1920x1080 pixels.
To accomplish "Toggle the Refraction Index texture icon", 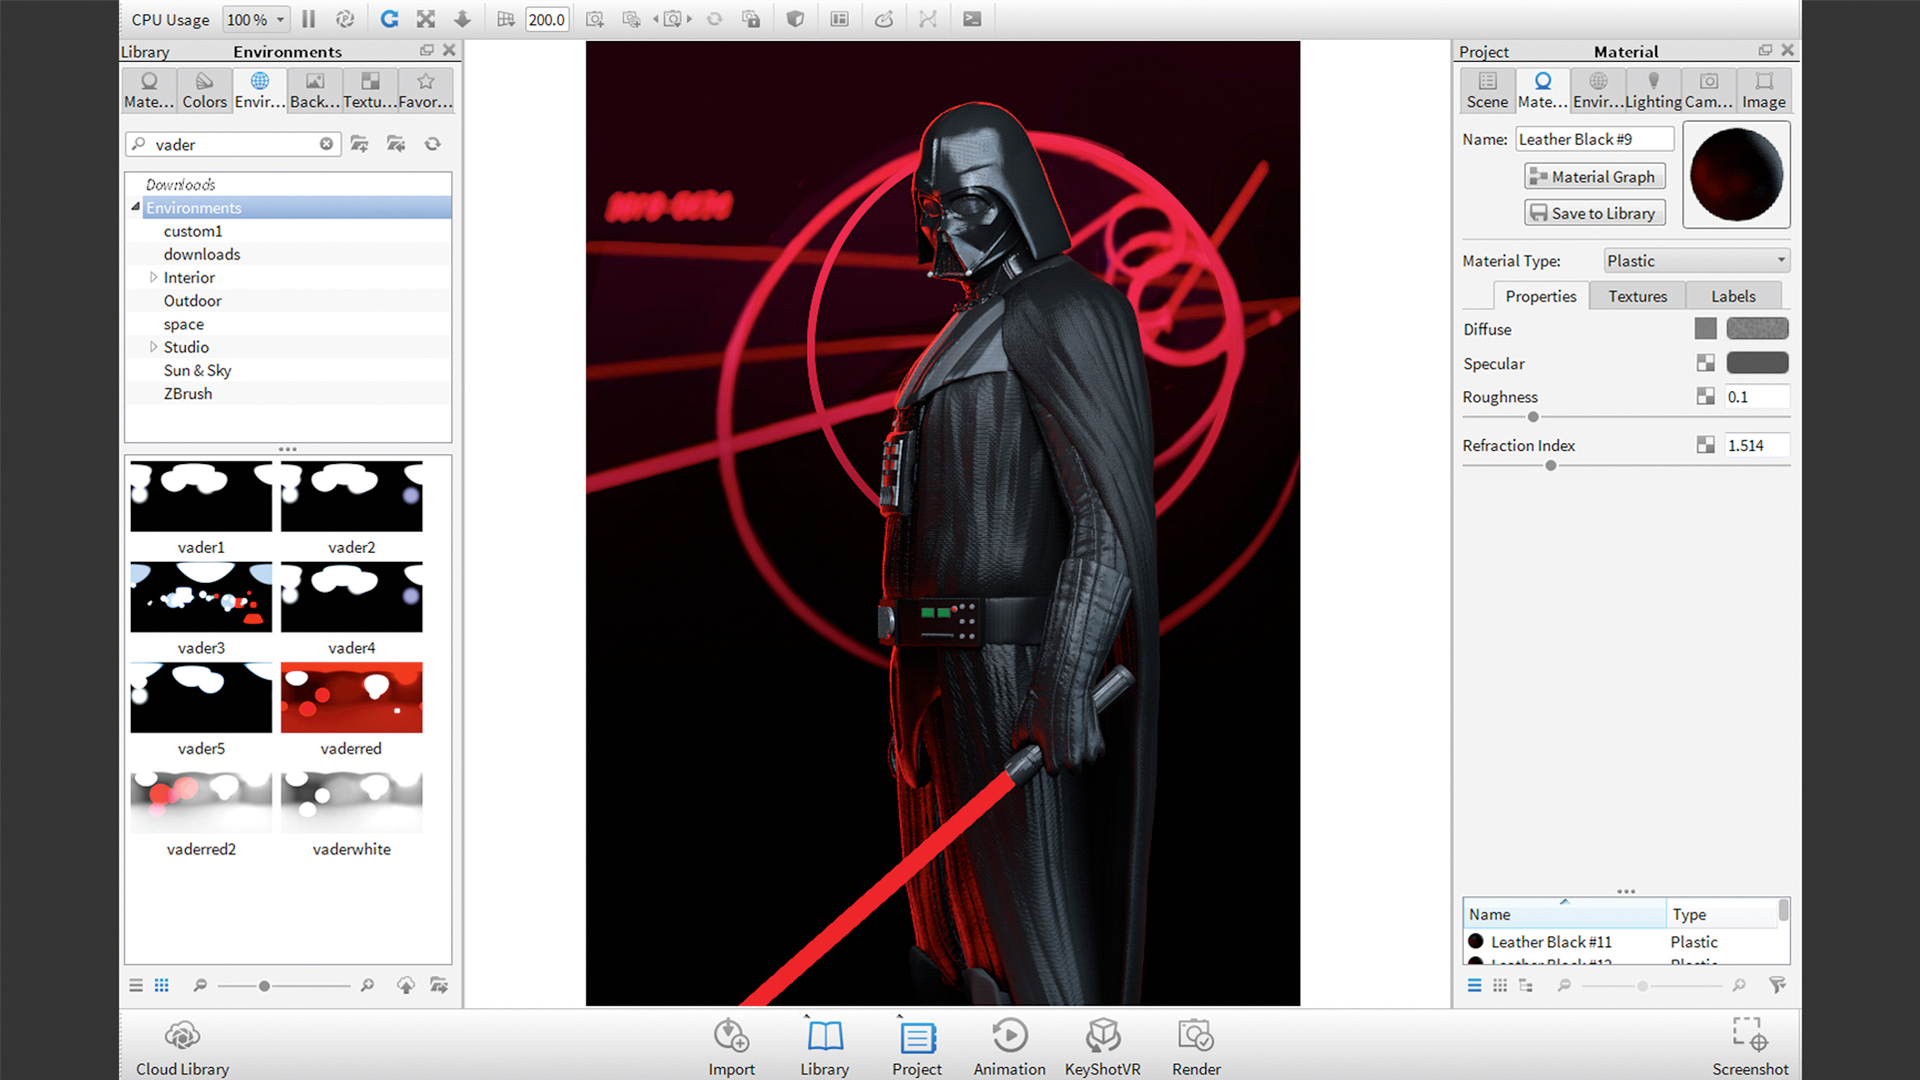I will [x=1706, y=445].
